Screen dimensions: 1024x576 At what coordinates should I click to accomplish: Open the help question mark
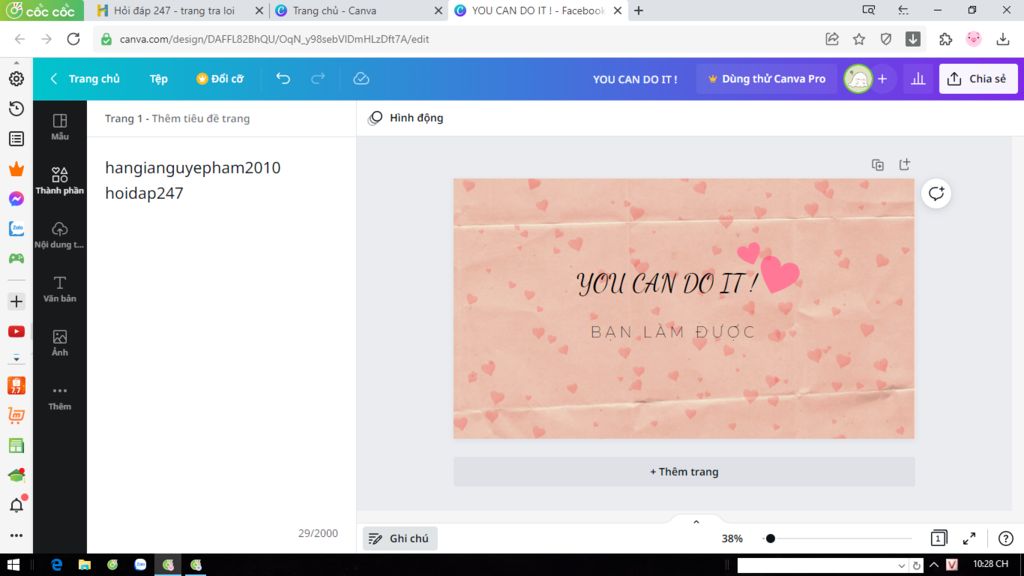pos(1006,538)
